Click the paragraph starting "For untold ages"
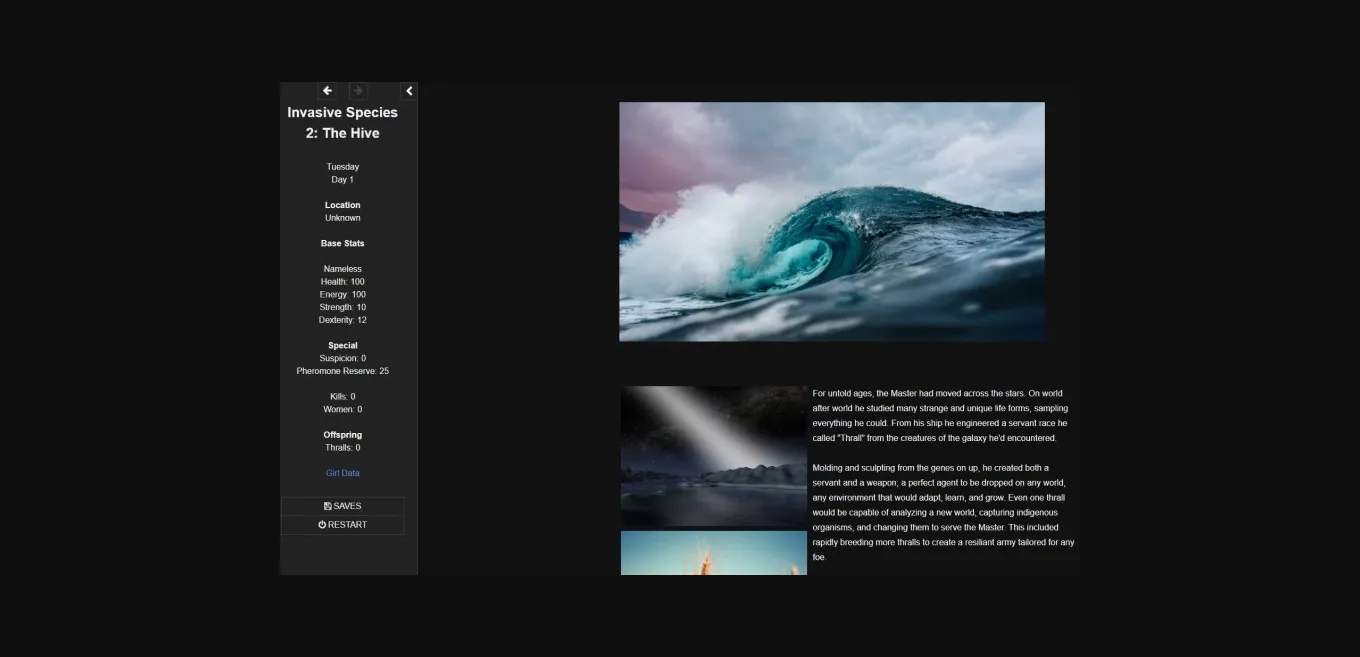The width and height of the screenshot is (1360, 657). tap(940, 416)
